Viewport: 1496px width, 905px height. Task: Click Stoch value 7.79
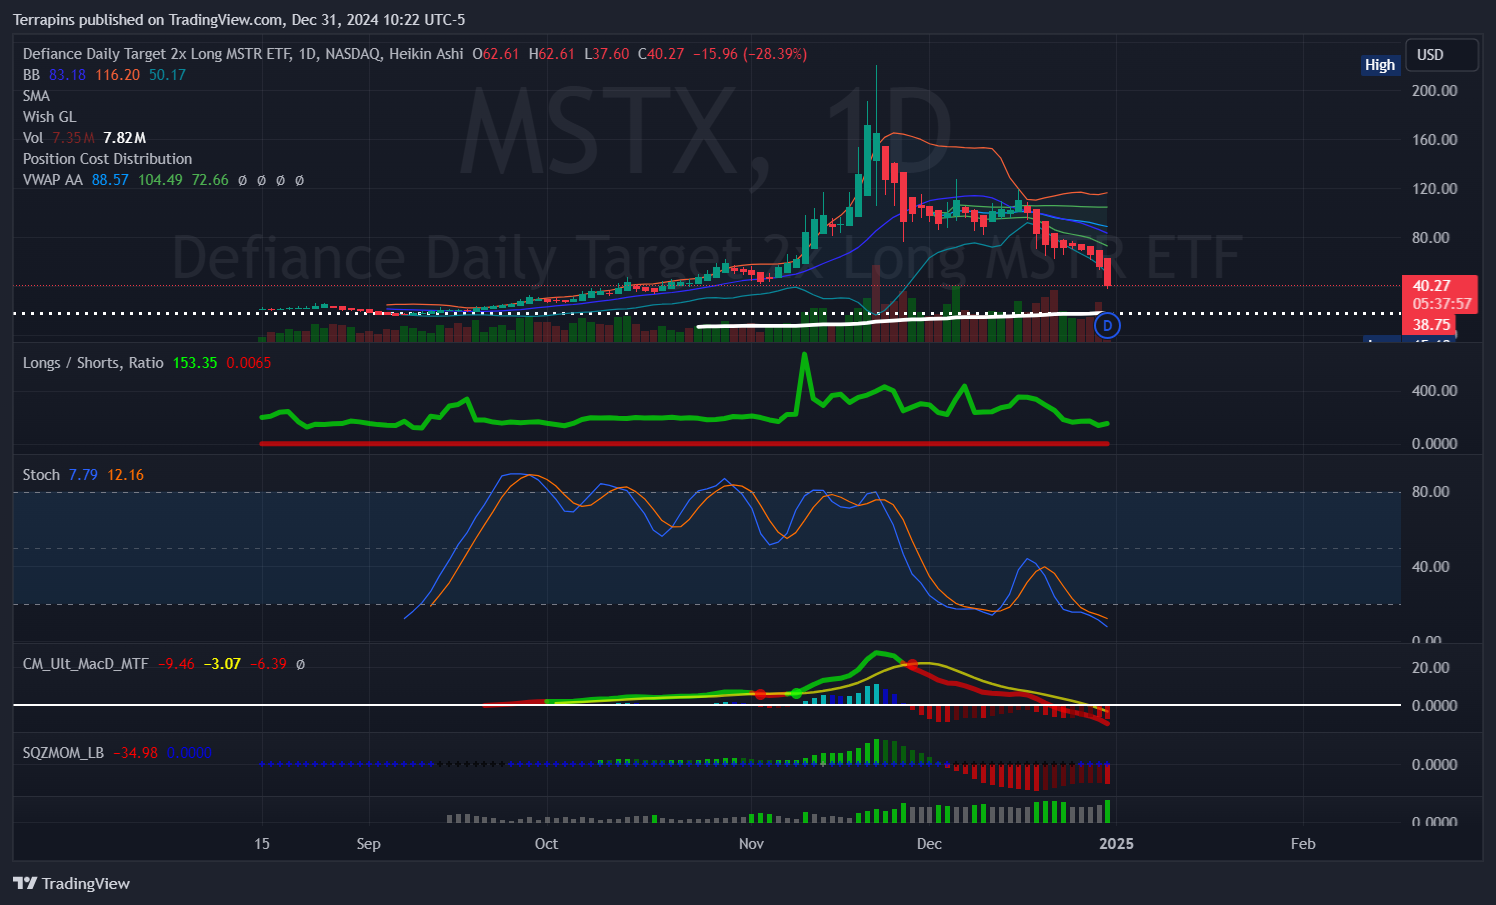tap(84, 475)
